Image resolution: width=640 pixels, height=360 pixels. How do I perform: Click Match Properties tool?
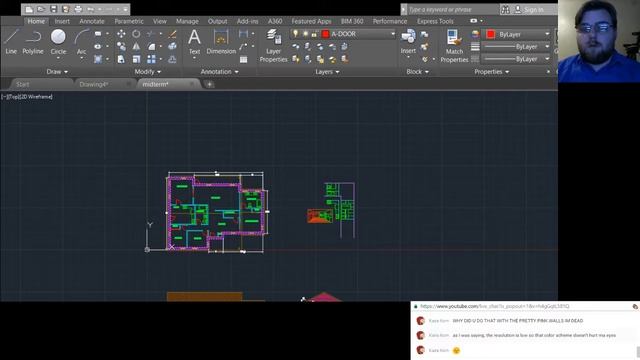pyautogui.click(x=454, y=46)
